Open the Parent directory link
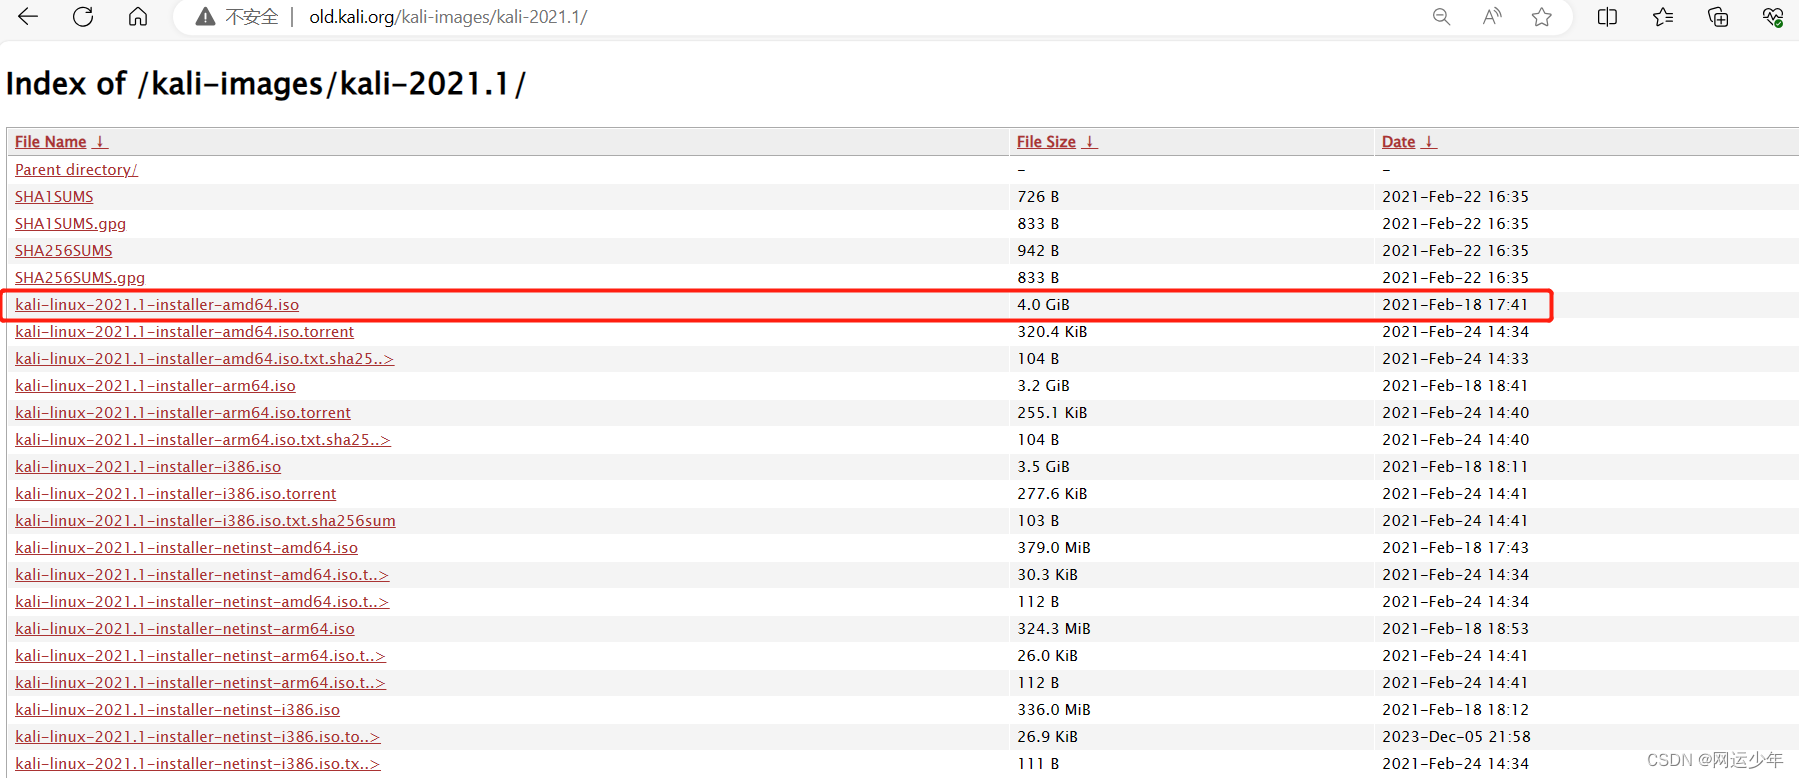Screen dimensions: 1799x778 pyautogui.click(x=76, y=170)
